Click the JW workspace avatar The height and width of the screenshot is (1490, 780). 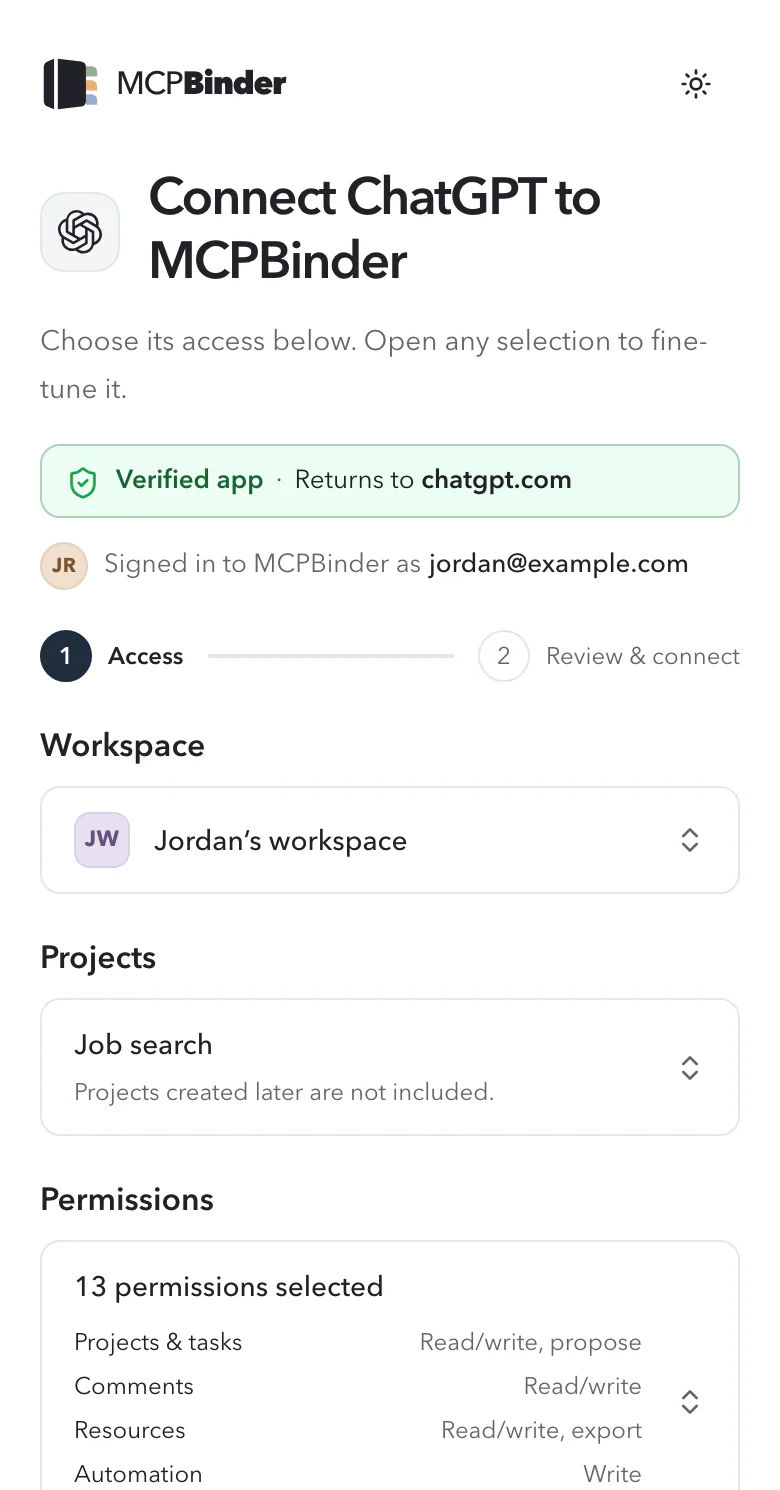pos(102,840)
